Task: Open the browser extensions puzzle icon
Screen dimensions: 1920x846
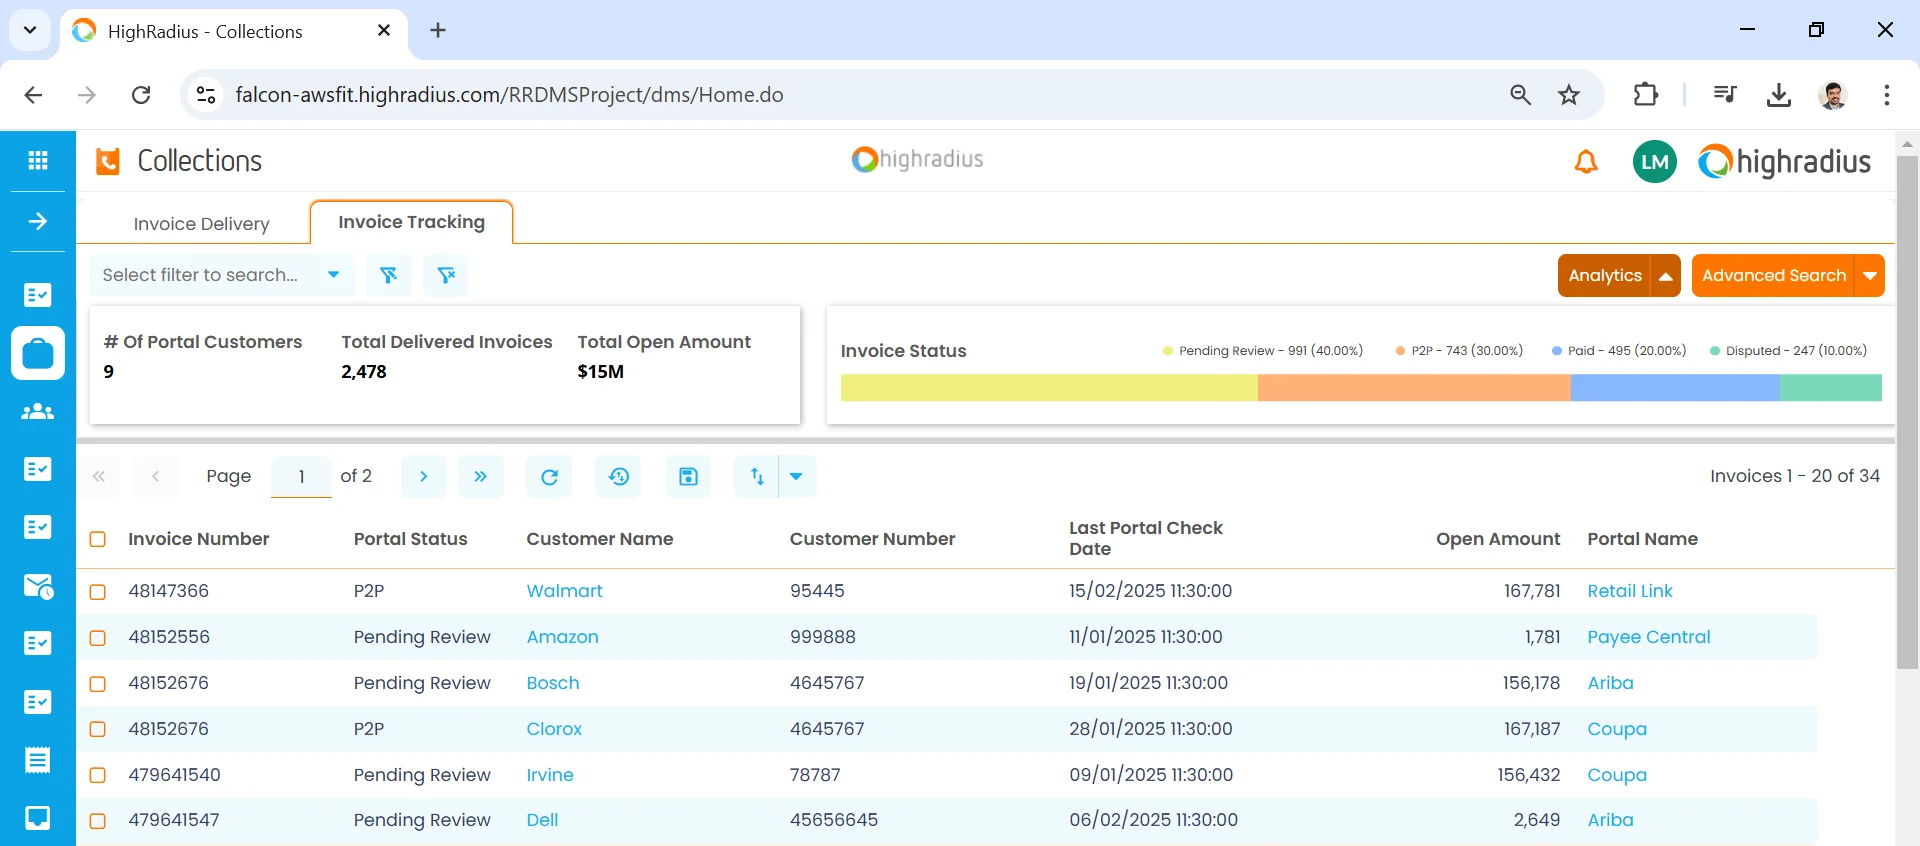Action: point(1645,95)
